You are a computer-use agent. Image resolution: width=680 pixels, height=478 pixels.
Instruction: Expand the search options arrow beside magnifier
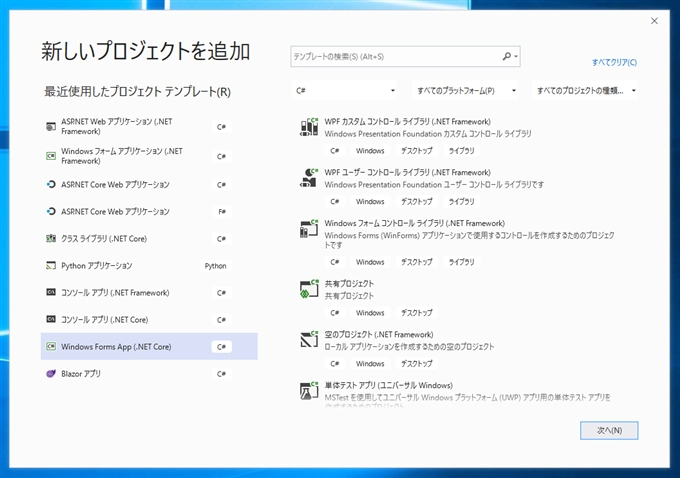516,57
